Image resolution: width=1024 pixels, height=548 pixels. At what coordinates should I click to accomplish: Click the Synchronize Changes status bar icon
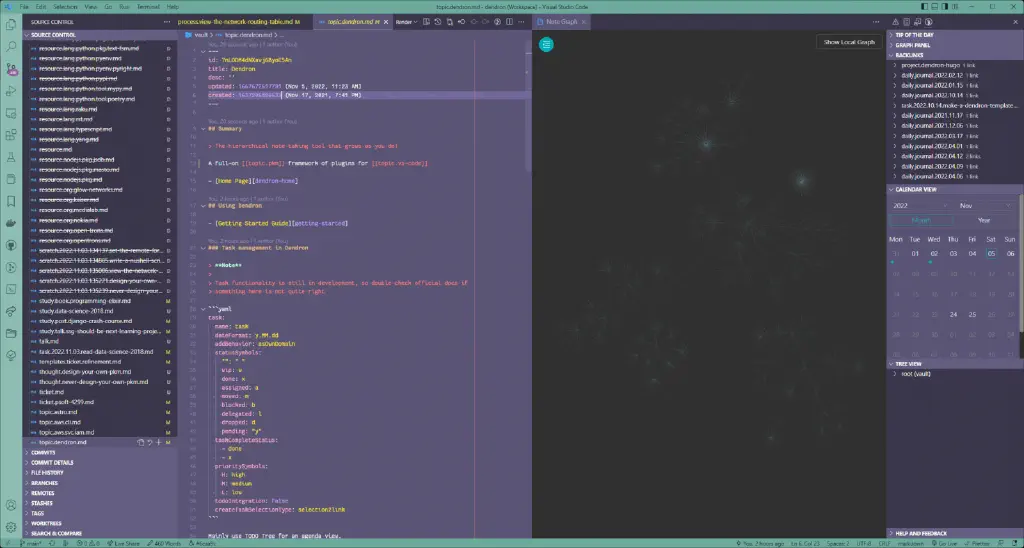[x=52, y=543]
